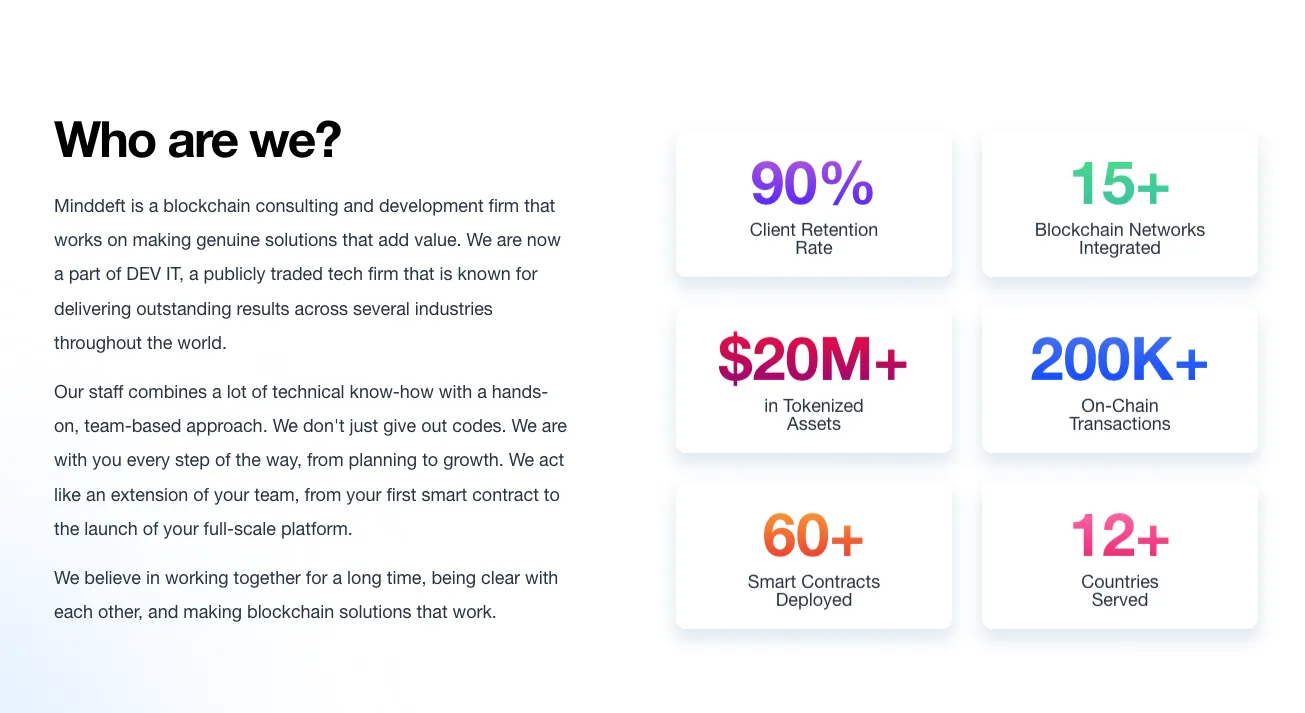Click the paragraph starting 'We believe in working'

[x=306, y=595]
